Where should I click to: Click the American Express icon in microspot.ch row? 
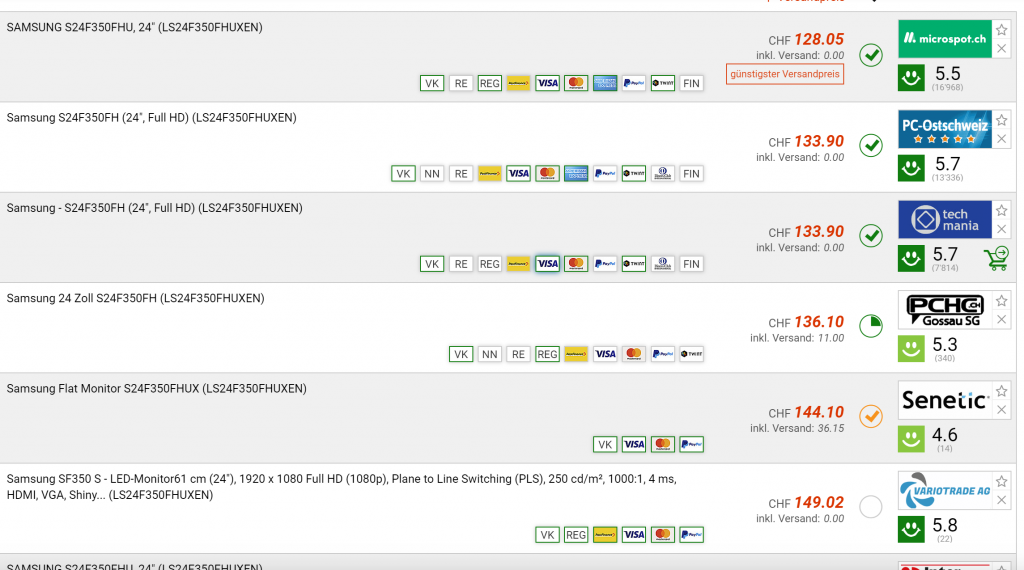[605, 83]
